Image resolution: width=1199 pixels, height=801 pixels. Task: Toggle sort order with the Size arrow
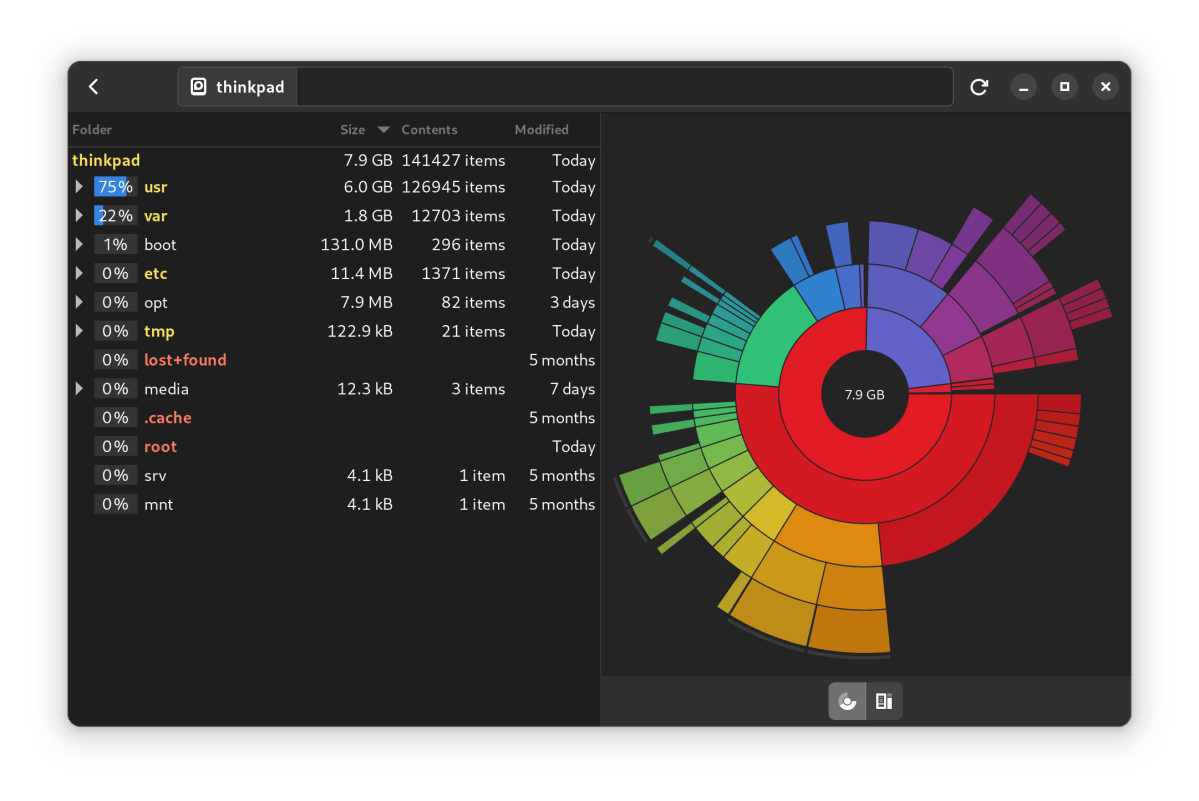[384, 130]
